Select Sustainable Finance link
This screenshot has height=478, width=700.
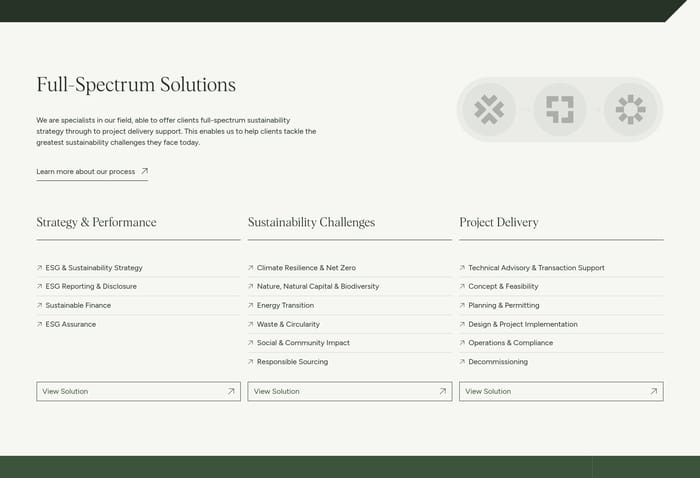point(78,305)
